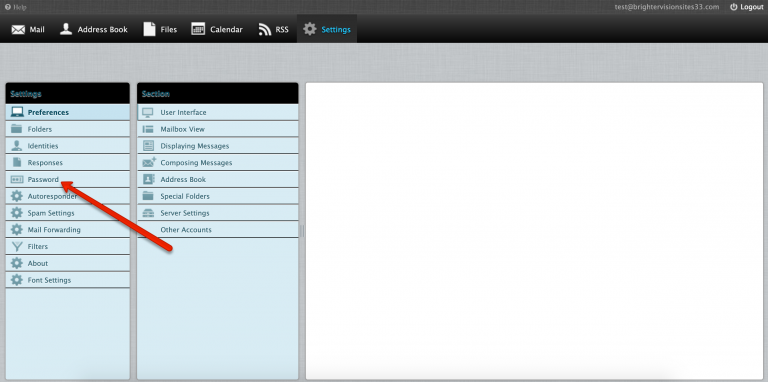
Task: Select Other Accounts section
Action: point(217,229)
